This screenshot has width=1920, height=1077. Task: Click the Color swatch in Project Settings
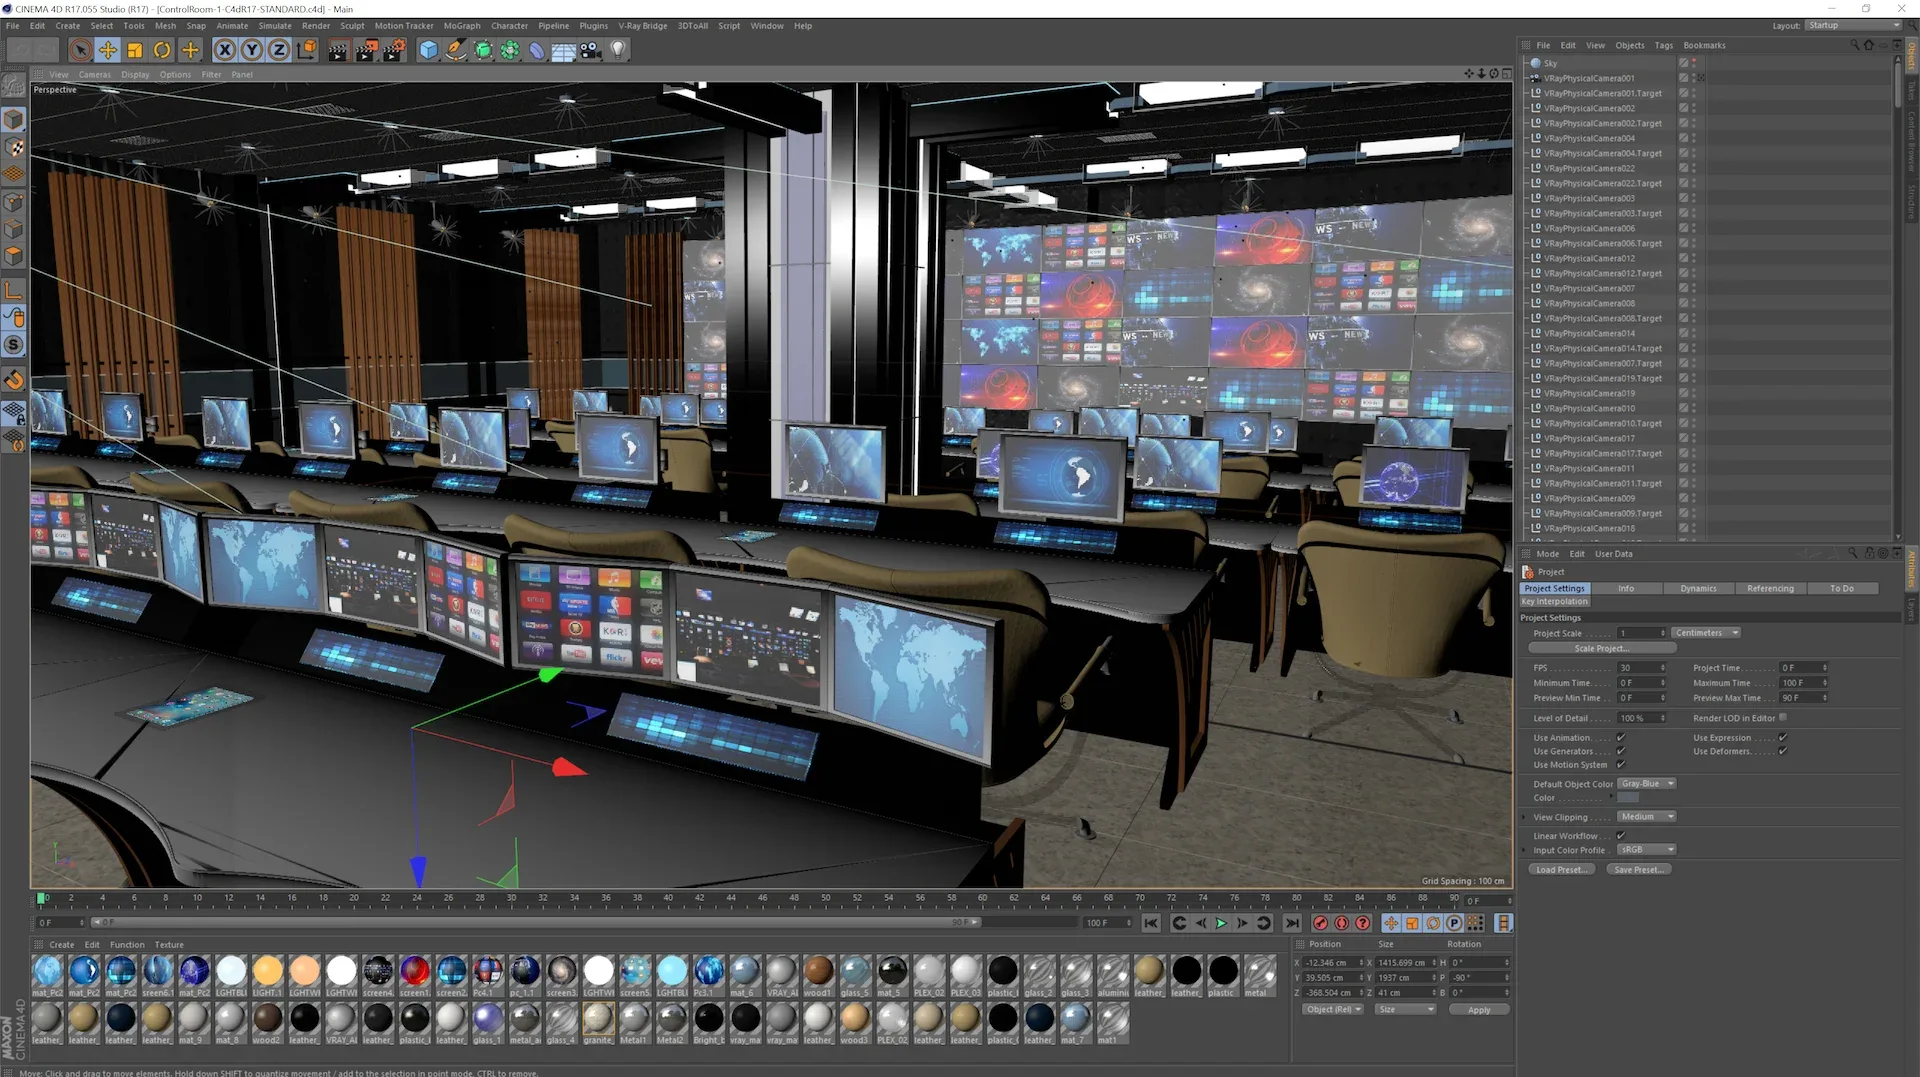coord(1628,797)
